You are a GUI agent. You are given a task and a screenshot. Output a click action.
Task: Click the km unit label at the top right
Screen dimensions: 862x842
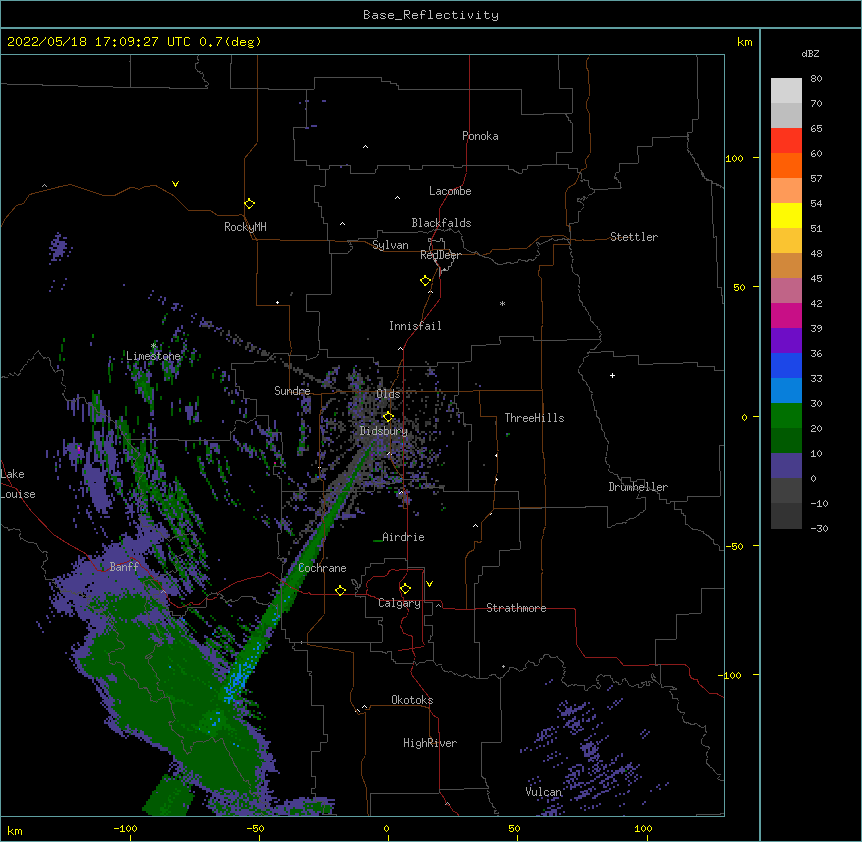coord(745,42)
